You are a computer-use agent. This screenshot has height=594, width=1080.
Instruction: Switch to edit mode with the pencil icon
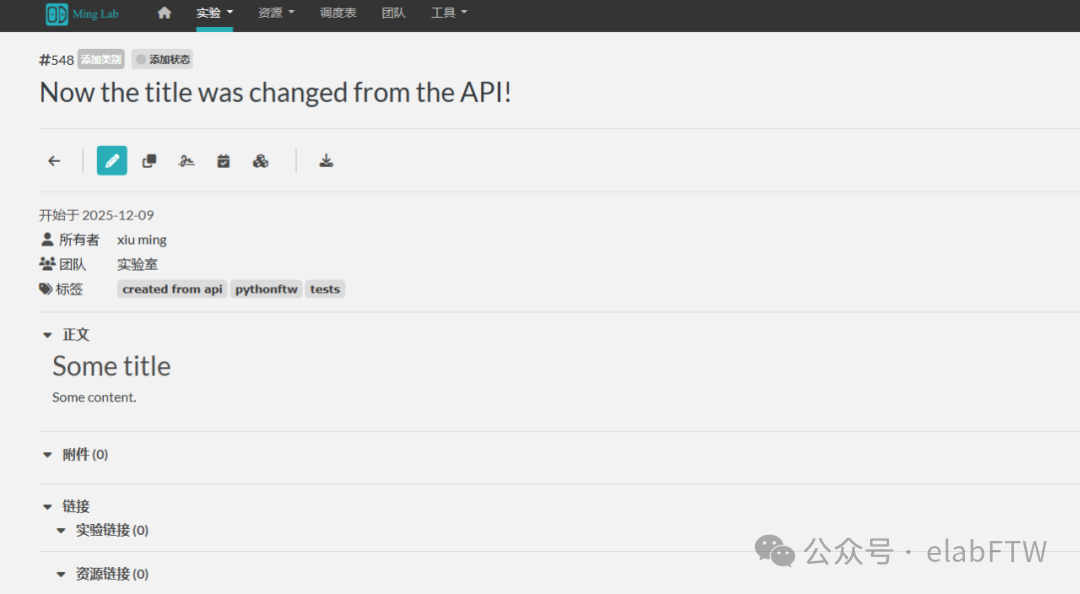pyautogui.click(x=111, y=160)
